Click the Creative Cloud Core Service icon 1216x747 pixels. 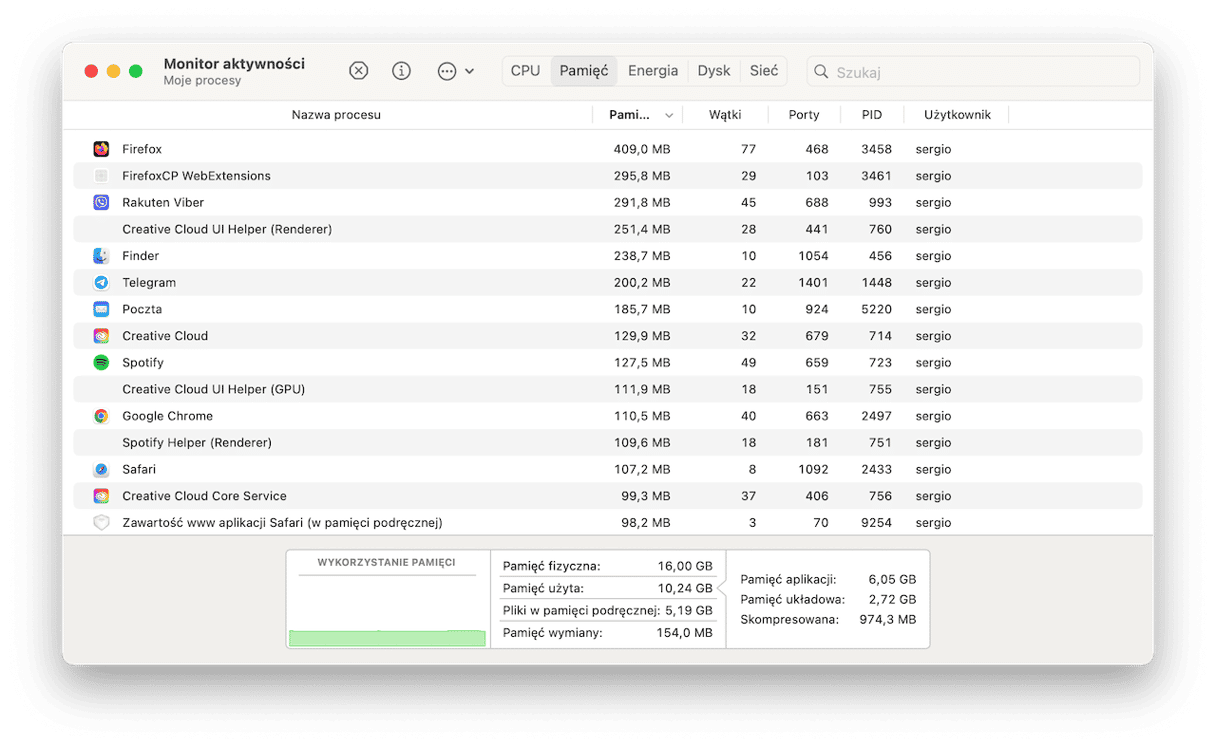(x=101, y=496)
